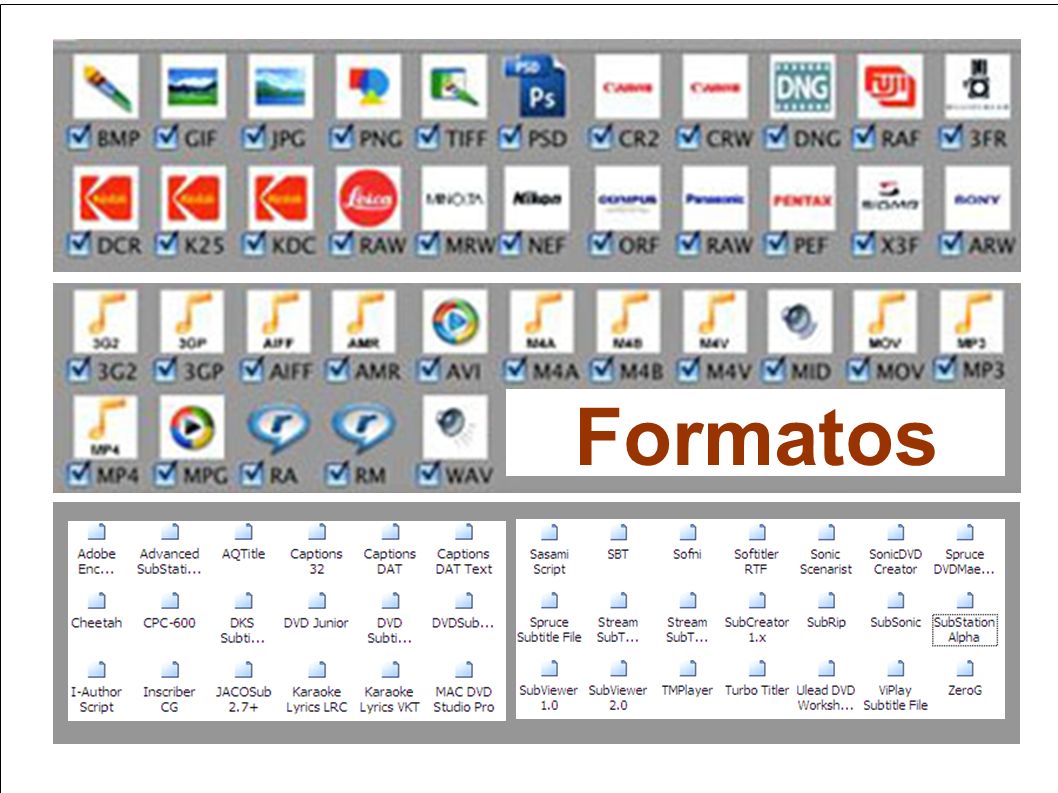Click the red Leica logo icon
The height and width of the screenshot is (793, 1058).
click(368, 198)
